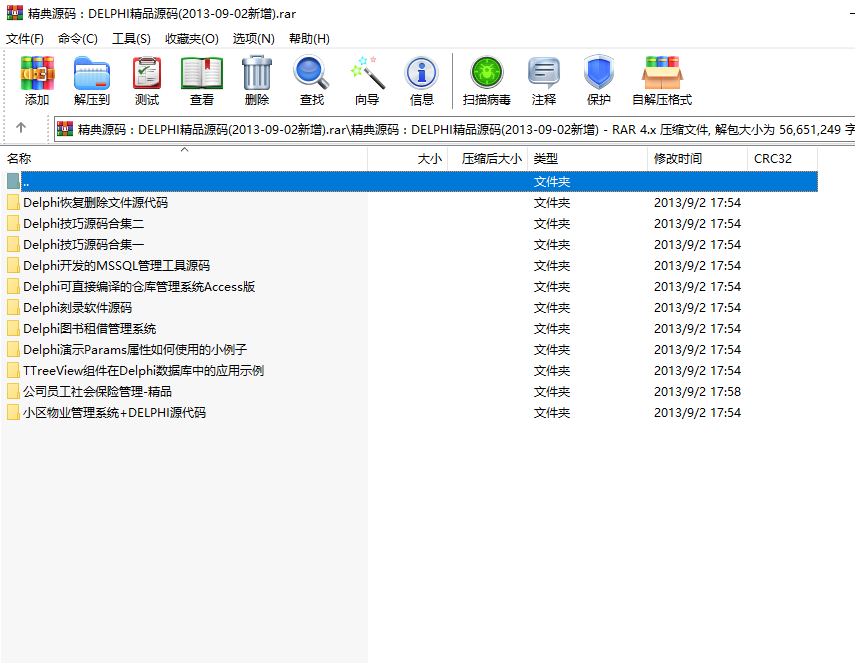855x663 pixels.
Task: Click the Extract To (解压到) icon
Action: tap(92, 80)
